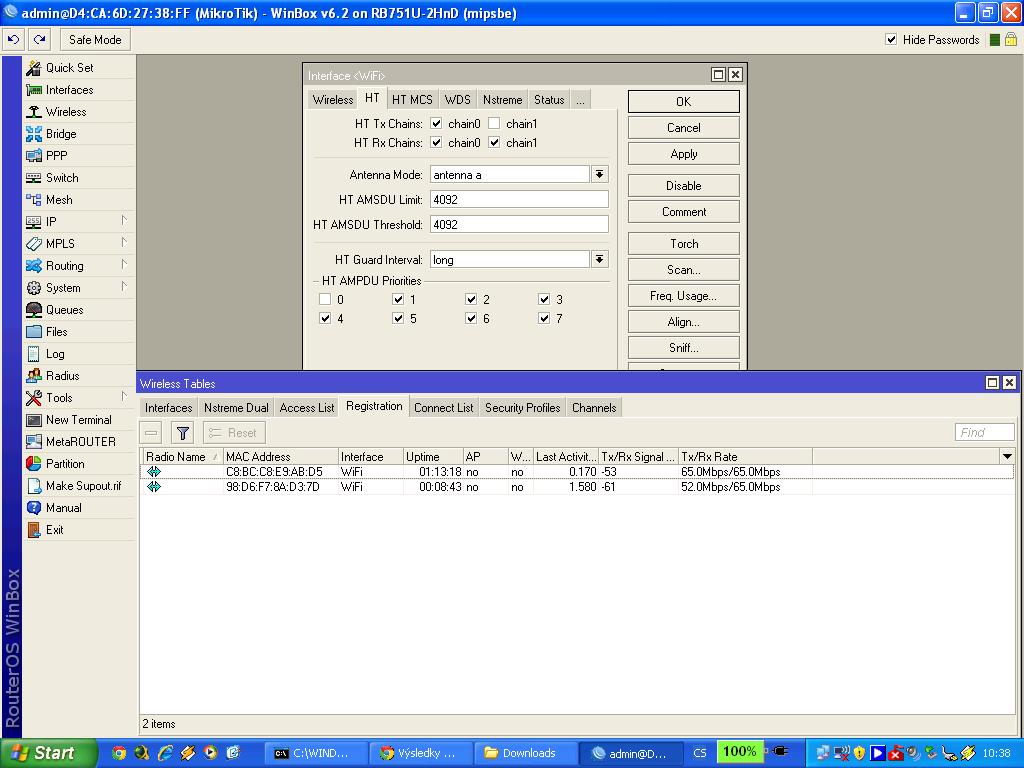Expand System submenu
Screen dimensions: 1024x768
(x=124, y=287)
